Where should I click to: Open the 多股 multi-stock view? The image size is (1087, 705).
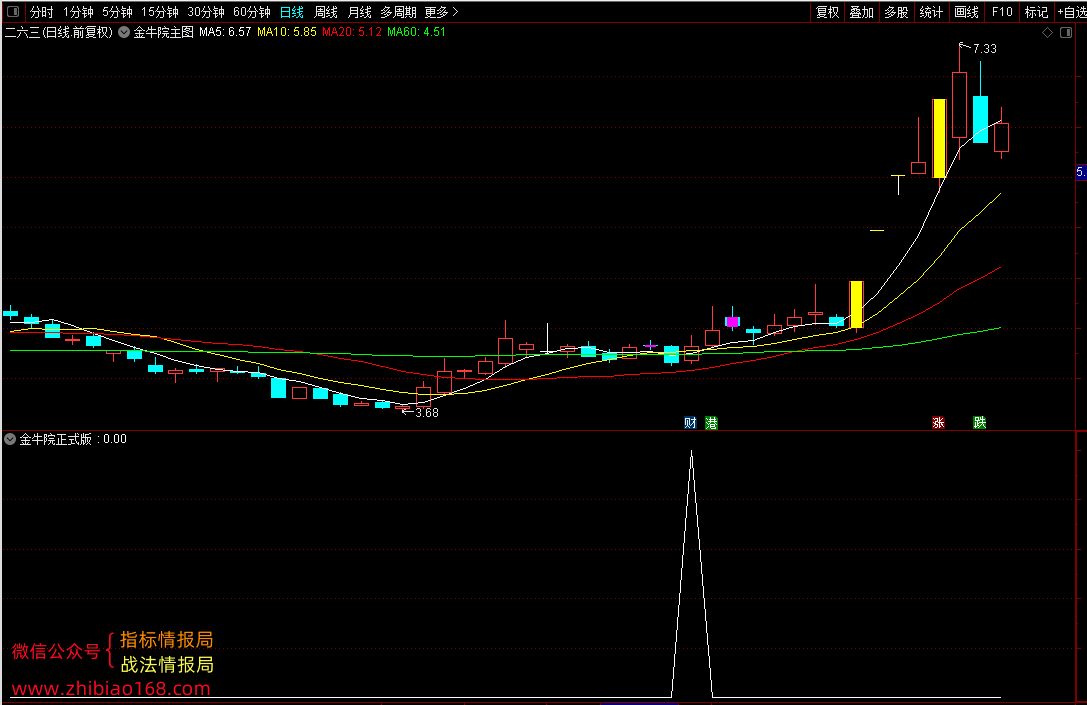(x=896, y=12)
